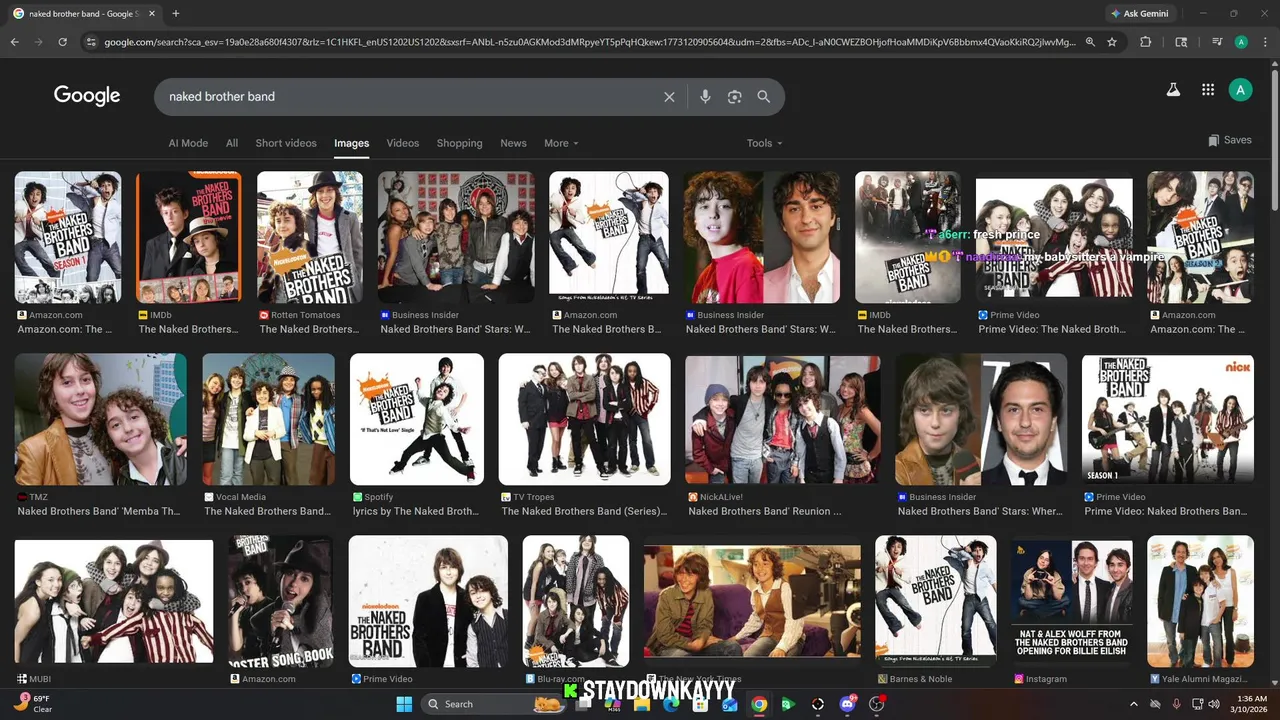Reload the current page
1280x720 pixels.
click(63, 42)
